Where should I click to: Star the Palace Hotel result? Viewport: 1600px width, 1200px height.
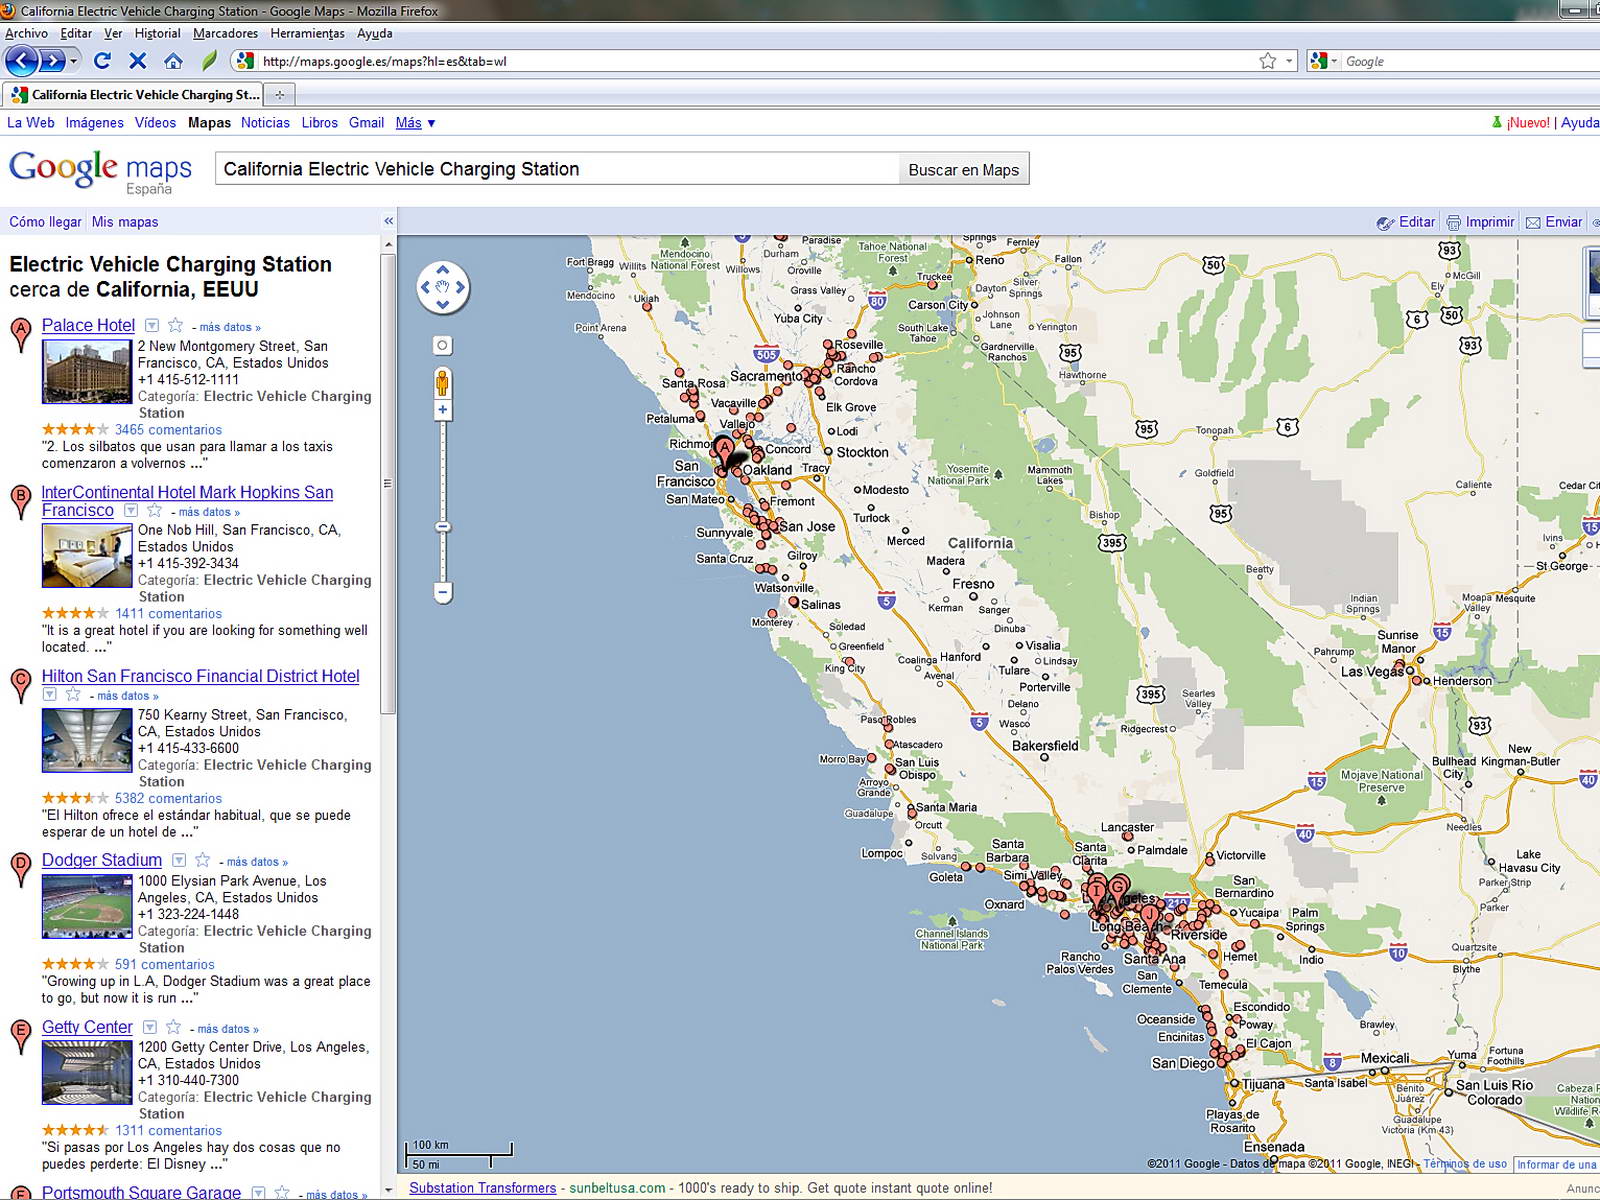coord(176,325)
